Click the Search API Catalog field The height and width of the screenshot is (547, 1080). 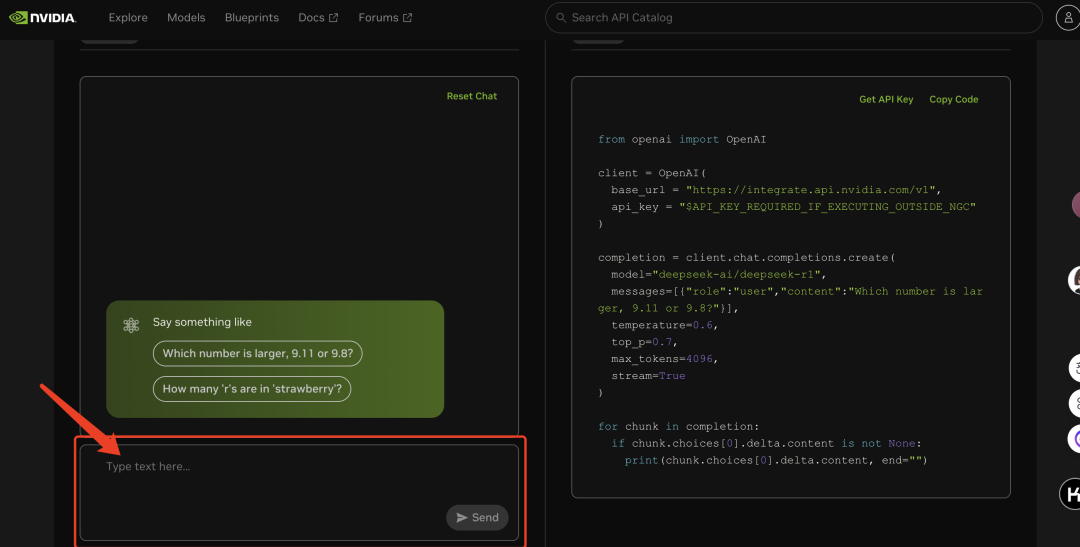coord(793,18)
